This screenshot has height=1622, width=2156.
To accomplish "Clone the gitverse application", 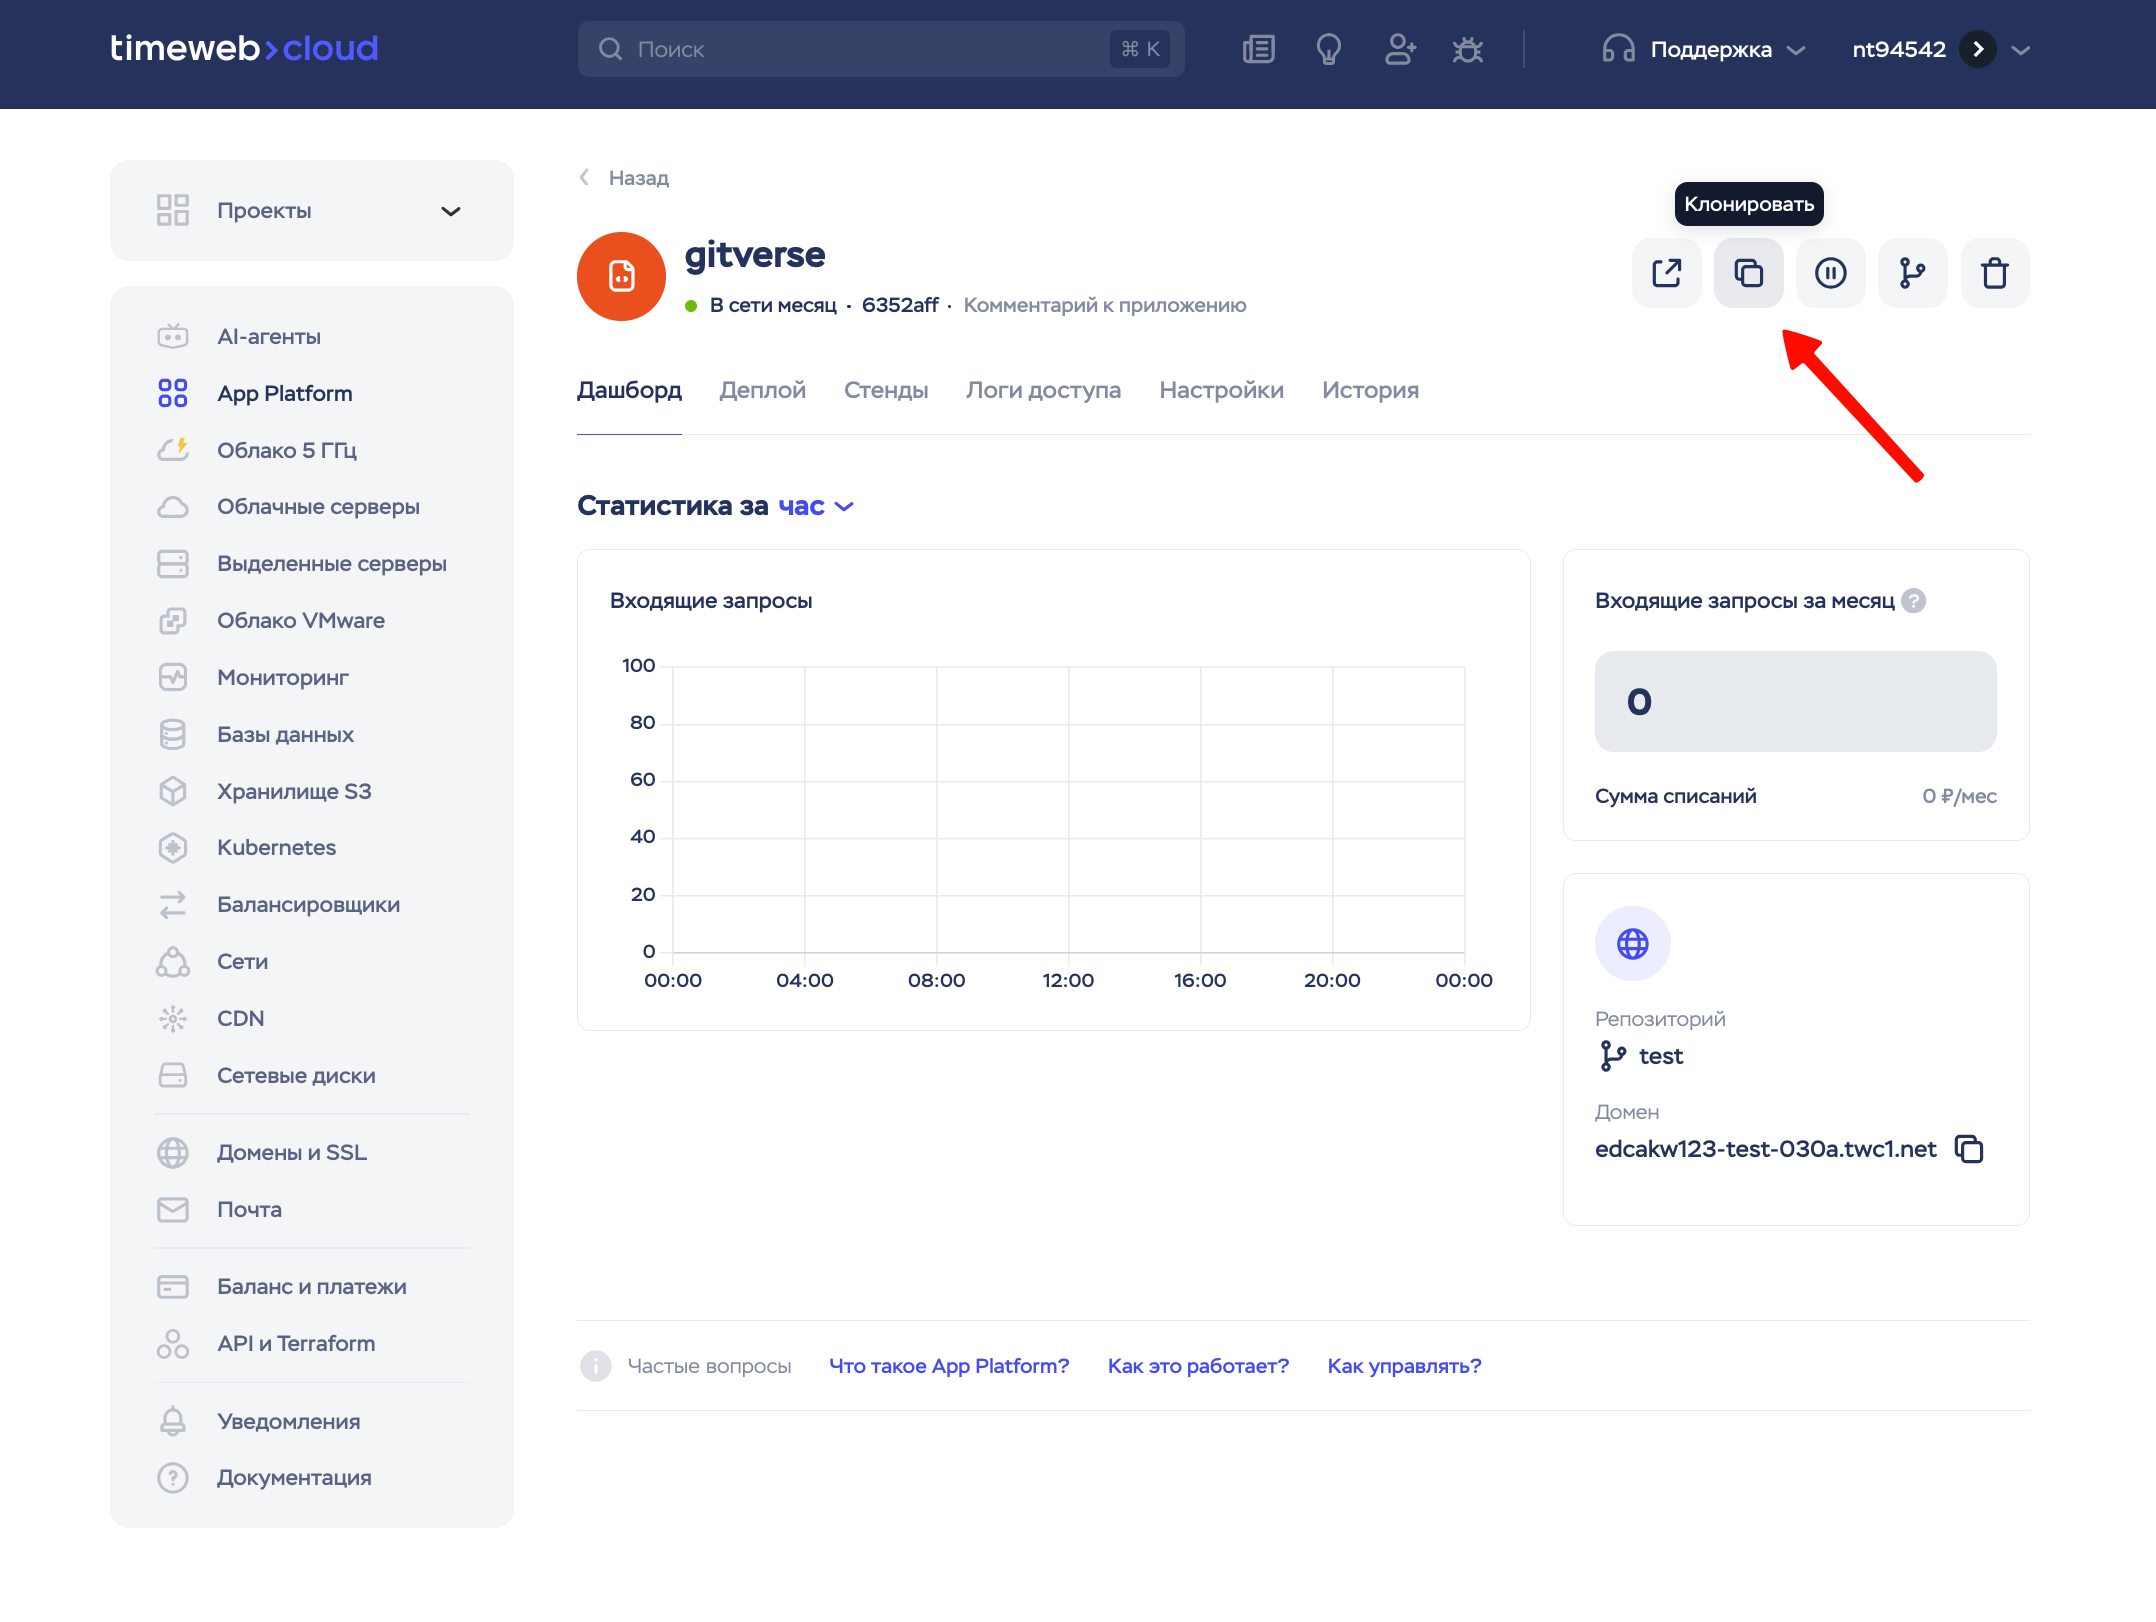I will point(1748,273).
